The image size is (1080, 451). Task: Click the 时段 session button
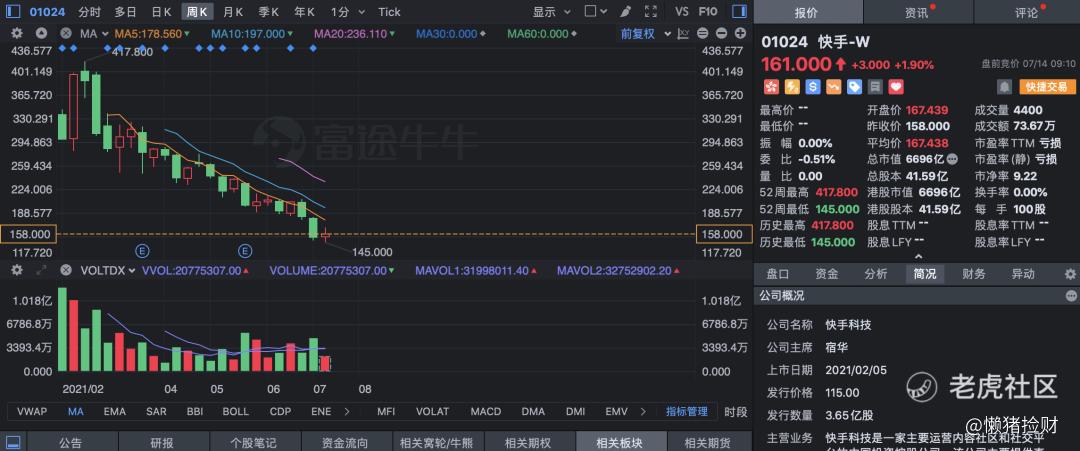tap(736, 412)
